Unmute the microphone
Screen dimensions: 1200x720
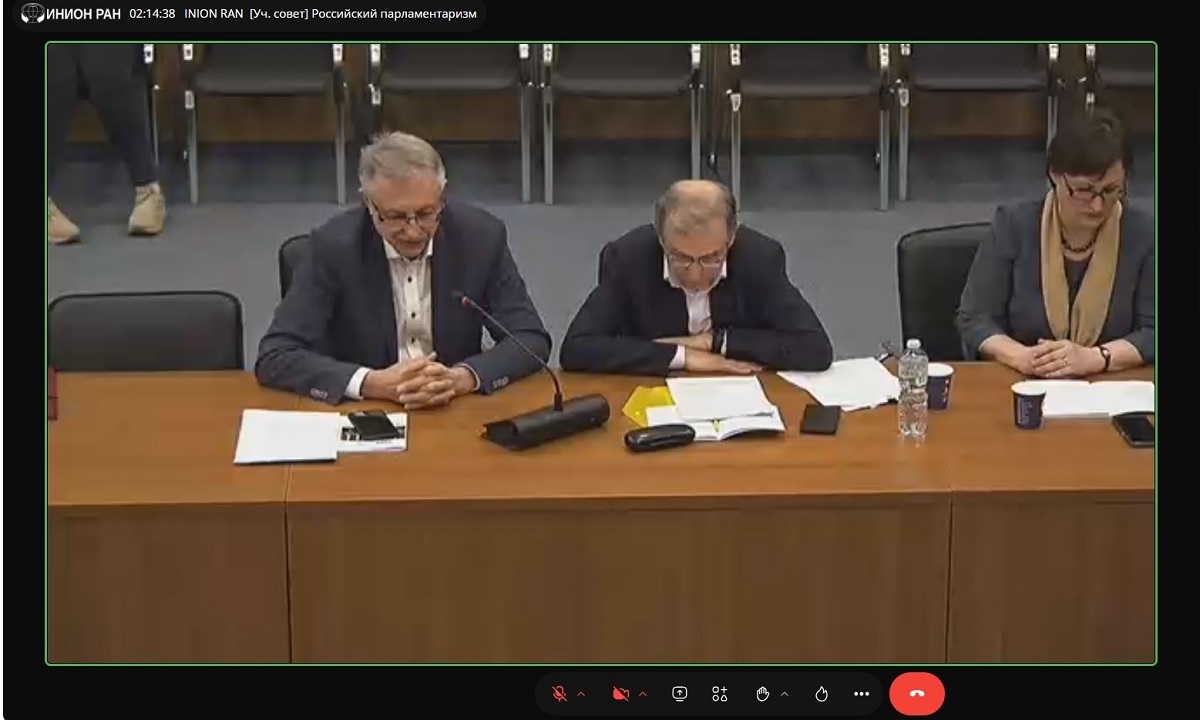pyautogui.click(x=560, y=694)
